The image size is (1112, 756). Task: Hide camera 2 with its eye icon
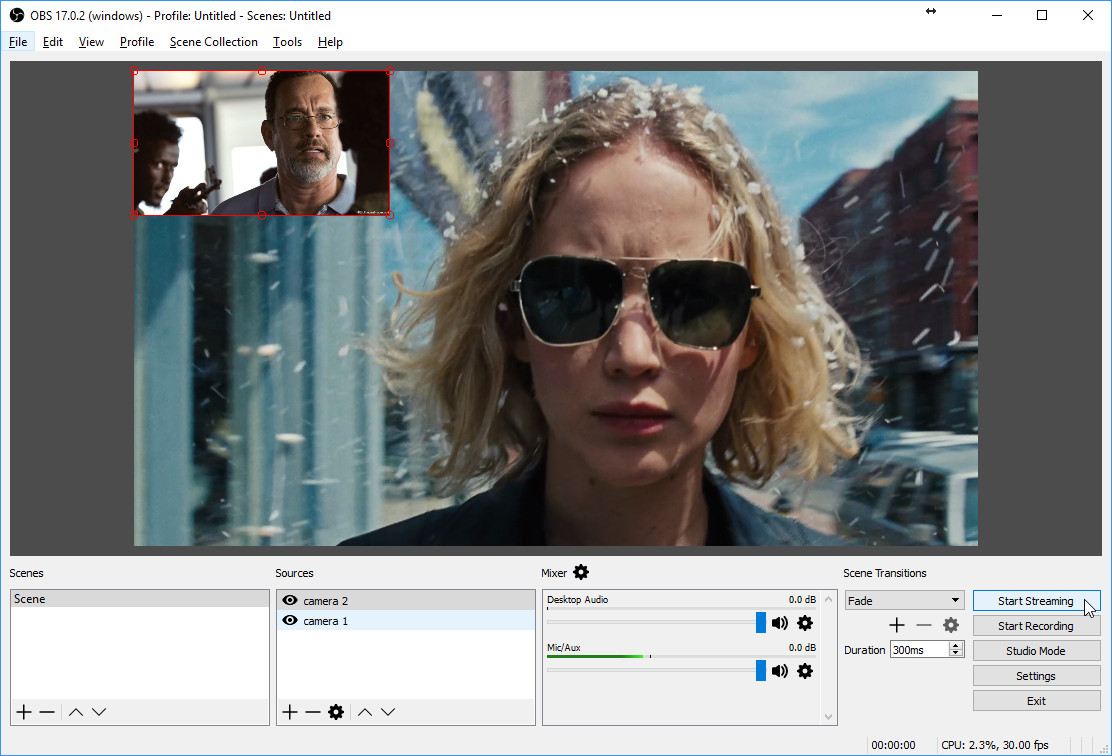(290, 601)
